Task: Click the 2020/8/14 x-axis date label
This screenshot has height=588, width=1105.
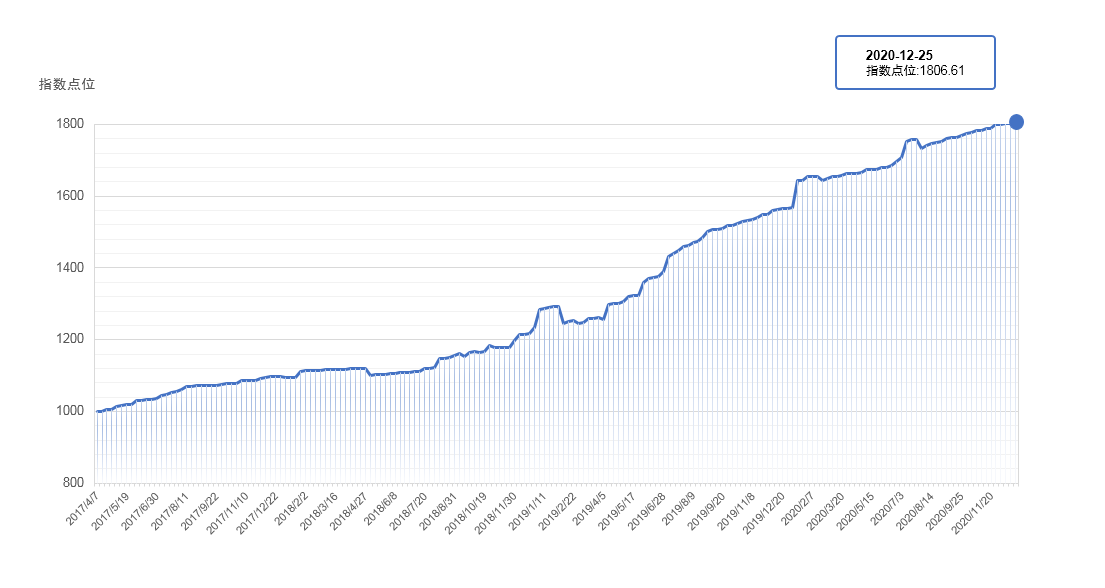Action: coord(915,510)
